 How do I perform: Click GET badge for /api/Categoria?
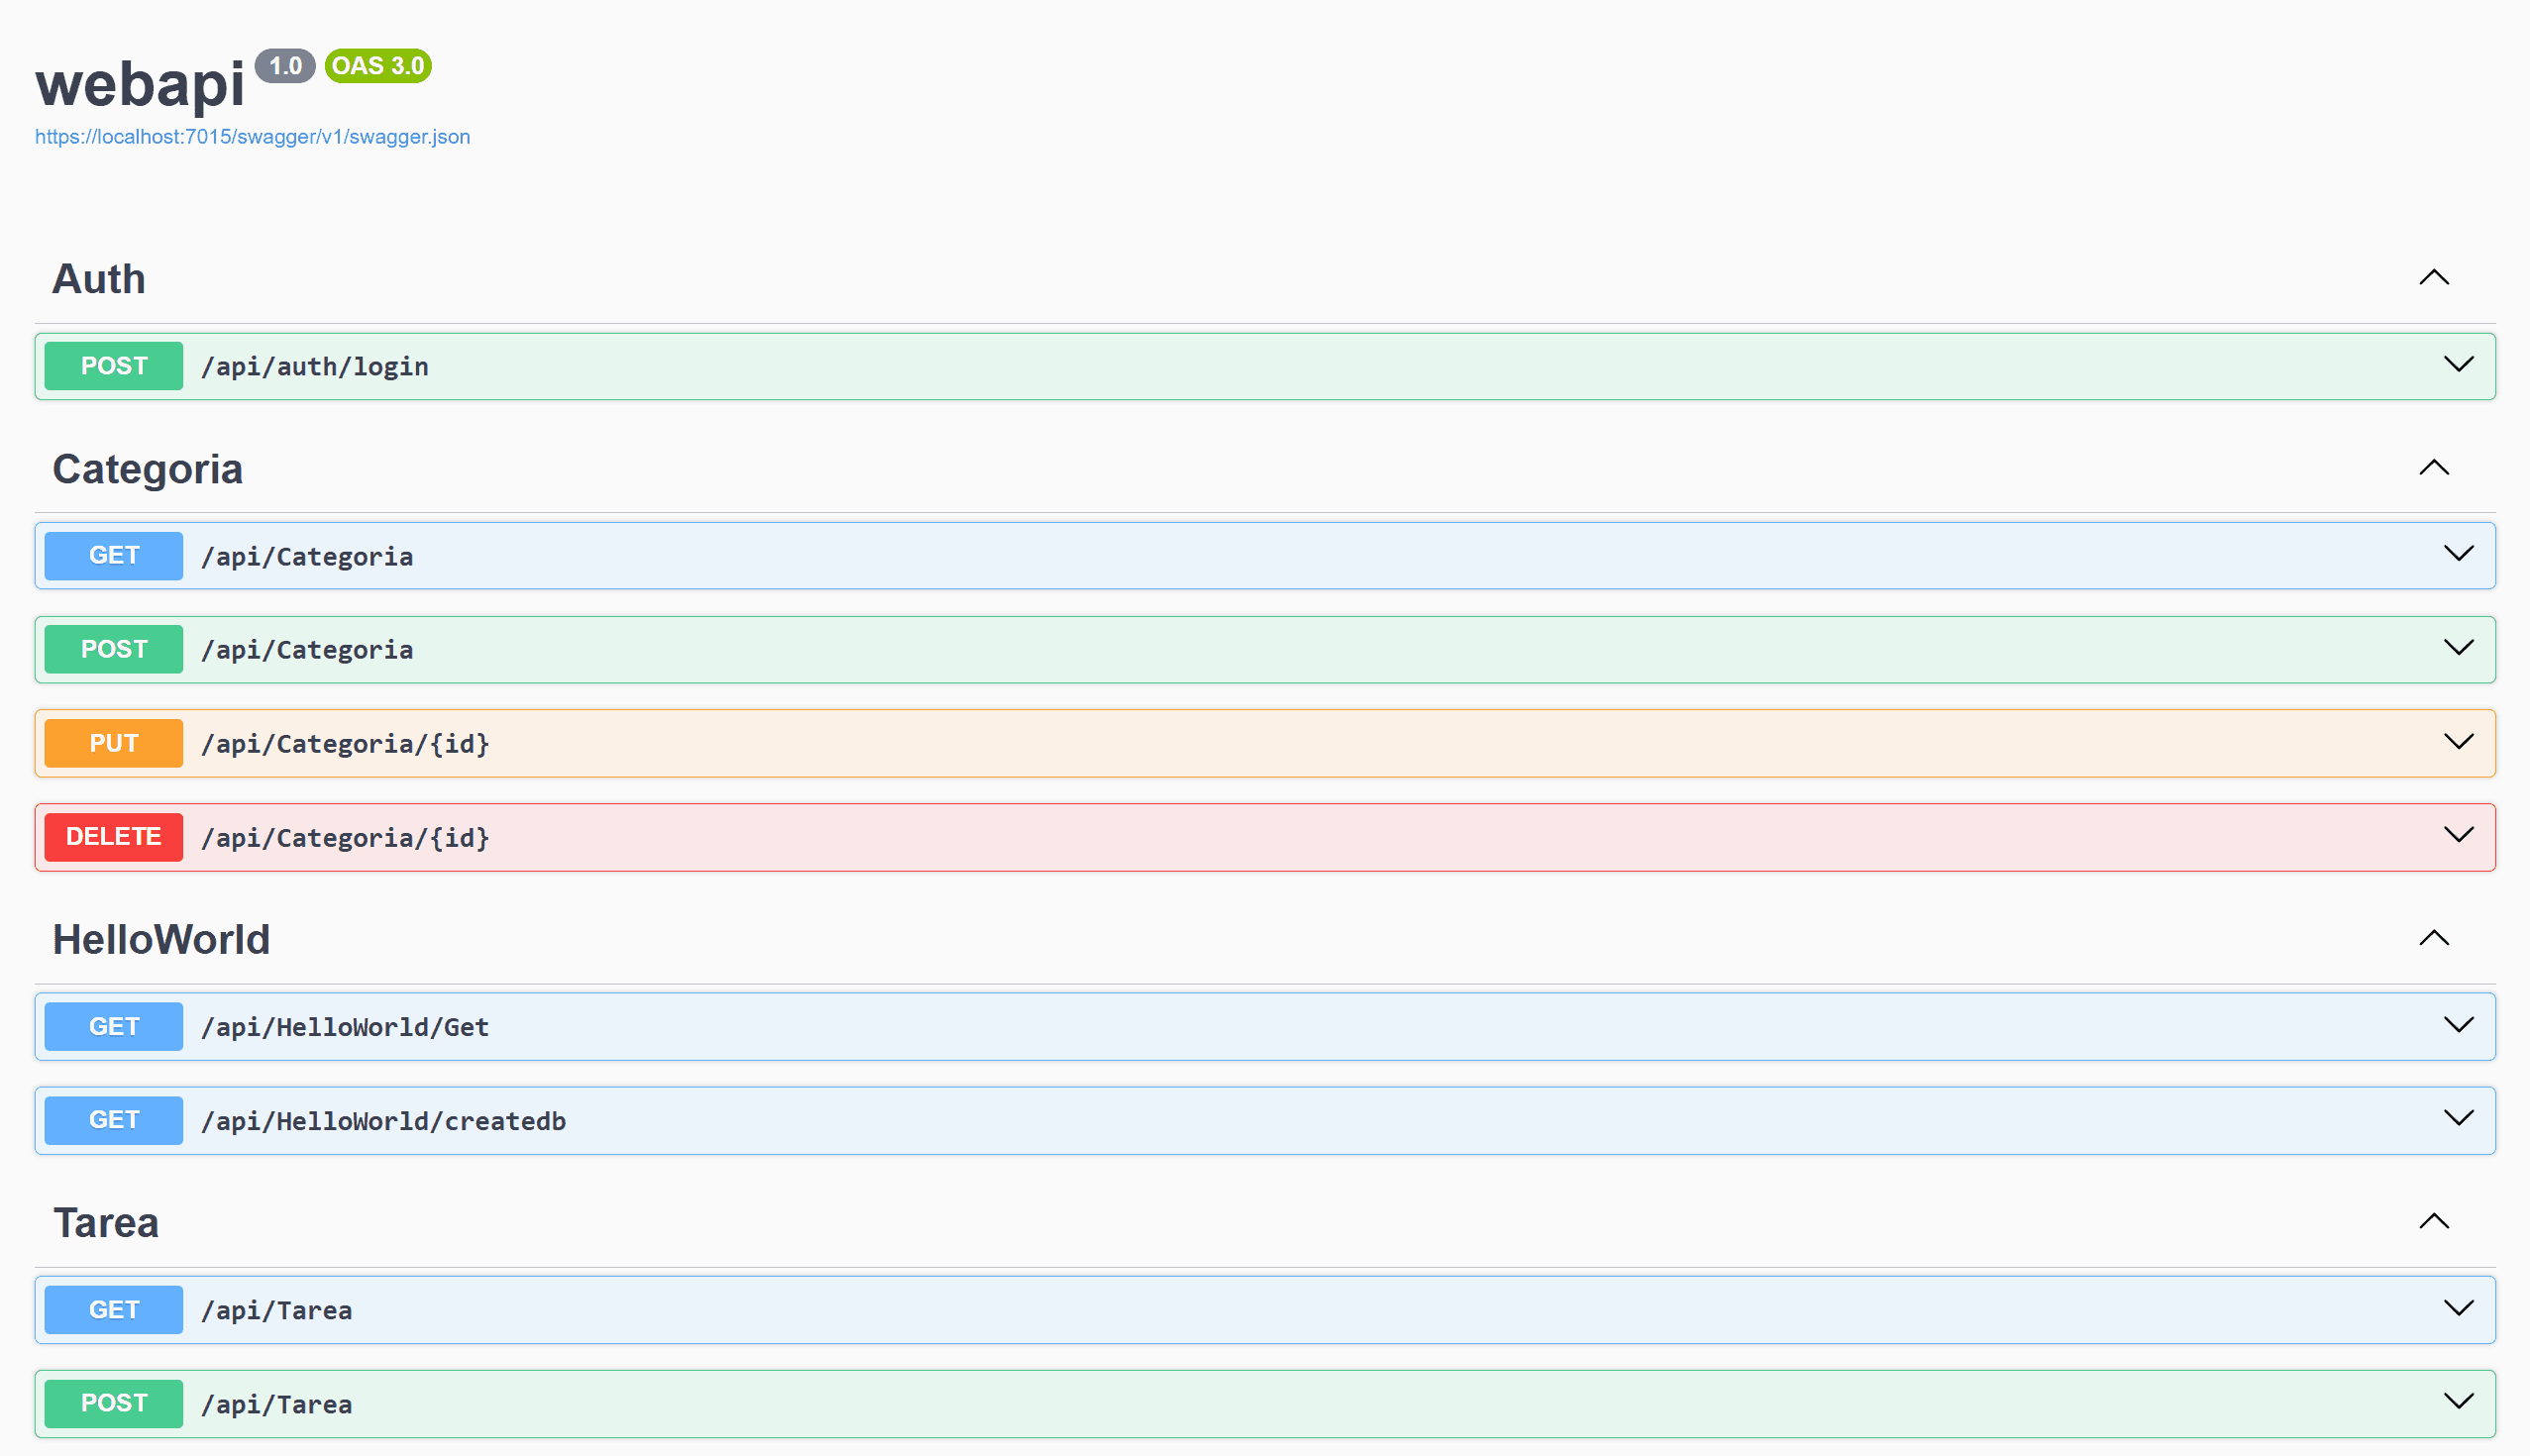pyautogui.click(x=114, y=556)
